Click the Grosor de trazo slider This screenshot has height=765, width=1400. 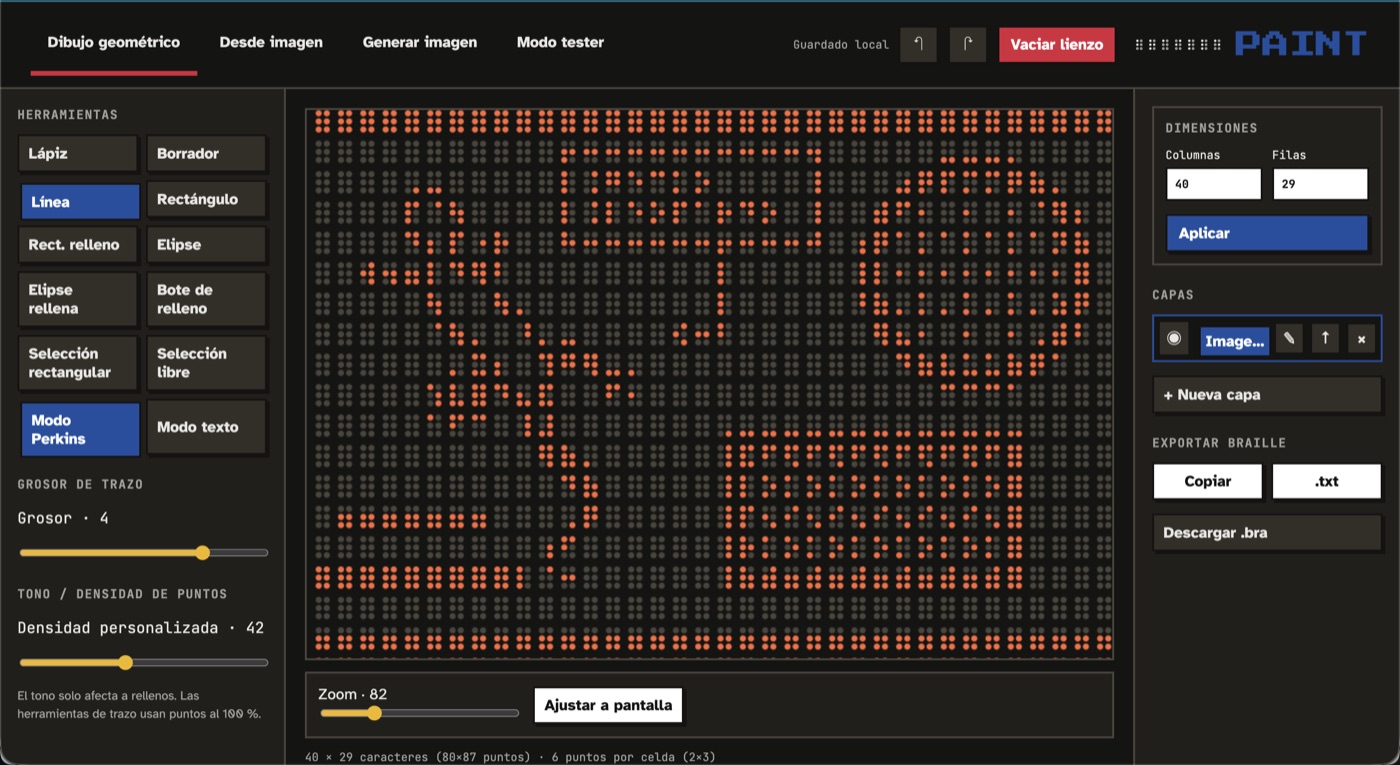tap(144, 552)
